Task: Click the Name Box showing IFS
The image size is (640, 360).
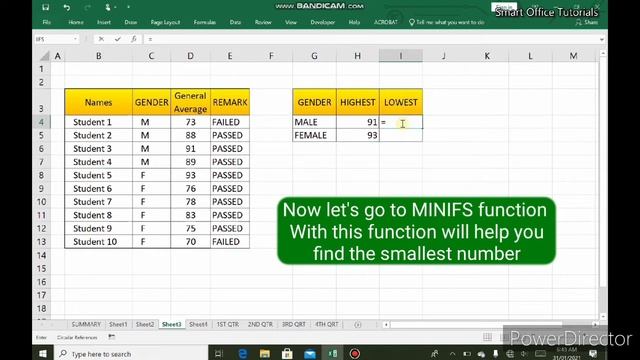Action: 53,39
